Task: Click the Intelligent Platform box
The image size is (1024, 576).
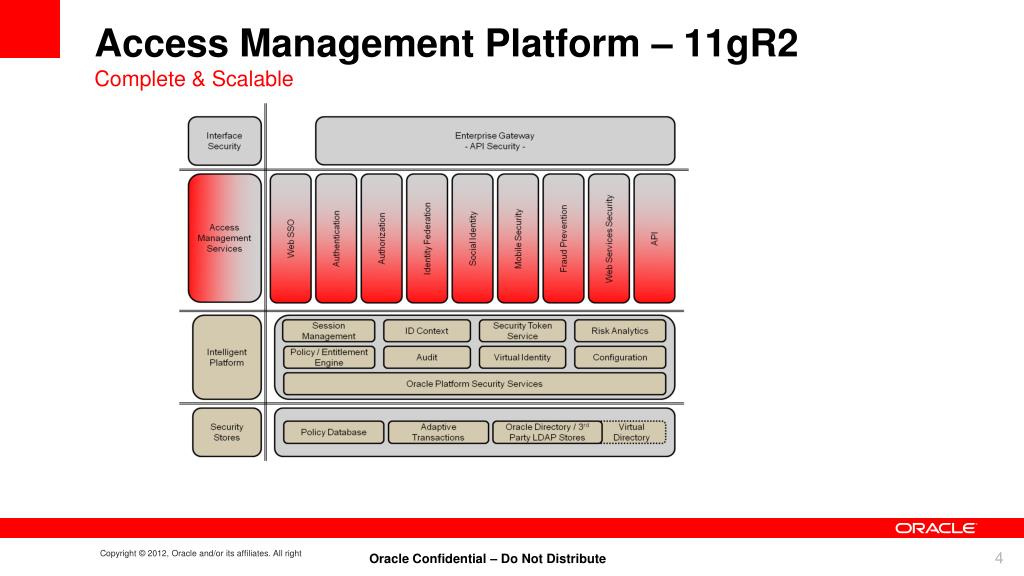Action: point(227,357)
